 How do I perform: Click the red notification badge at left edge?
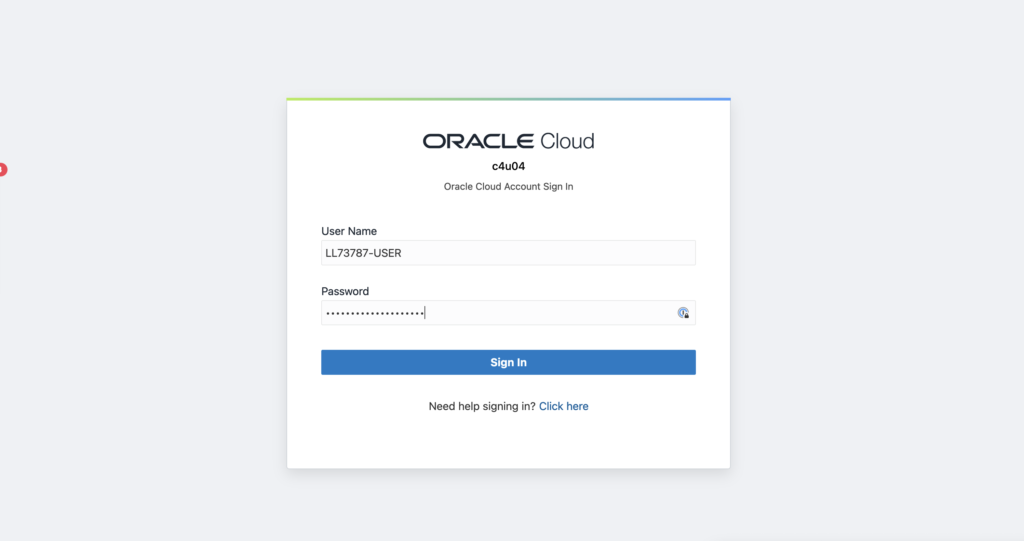pyautogui.click(x=3, y=170)
